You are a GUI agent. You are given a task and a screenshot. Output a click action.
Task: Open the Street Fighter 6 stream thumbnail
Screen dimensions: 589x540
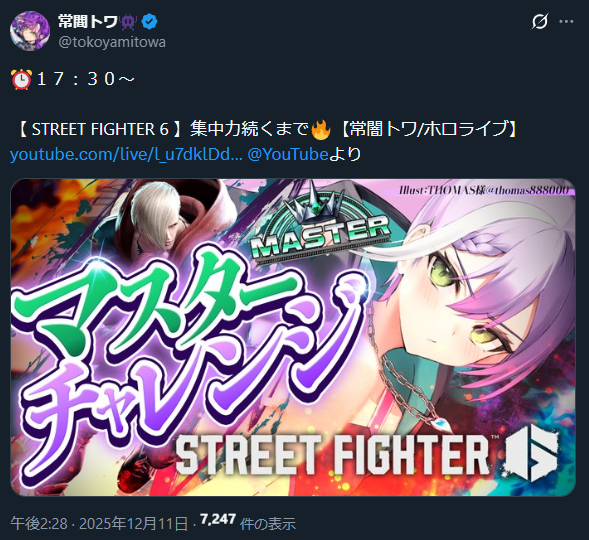(293, 337)
